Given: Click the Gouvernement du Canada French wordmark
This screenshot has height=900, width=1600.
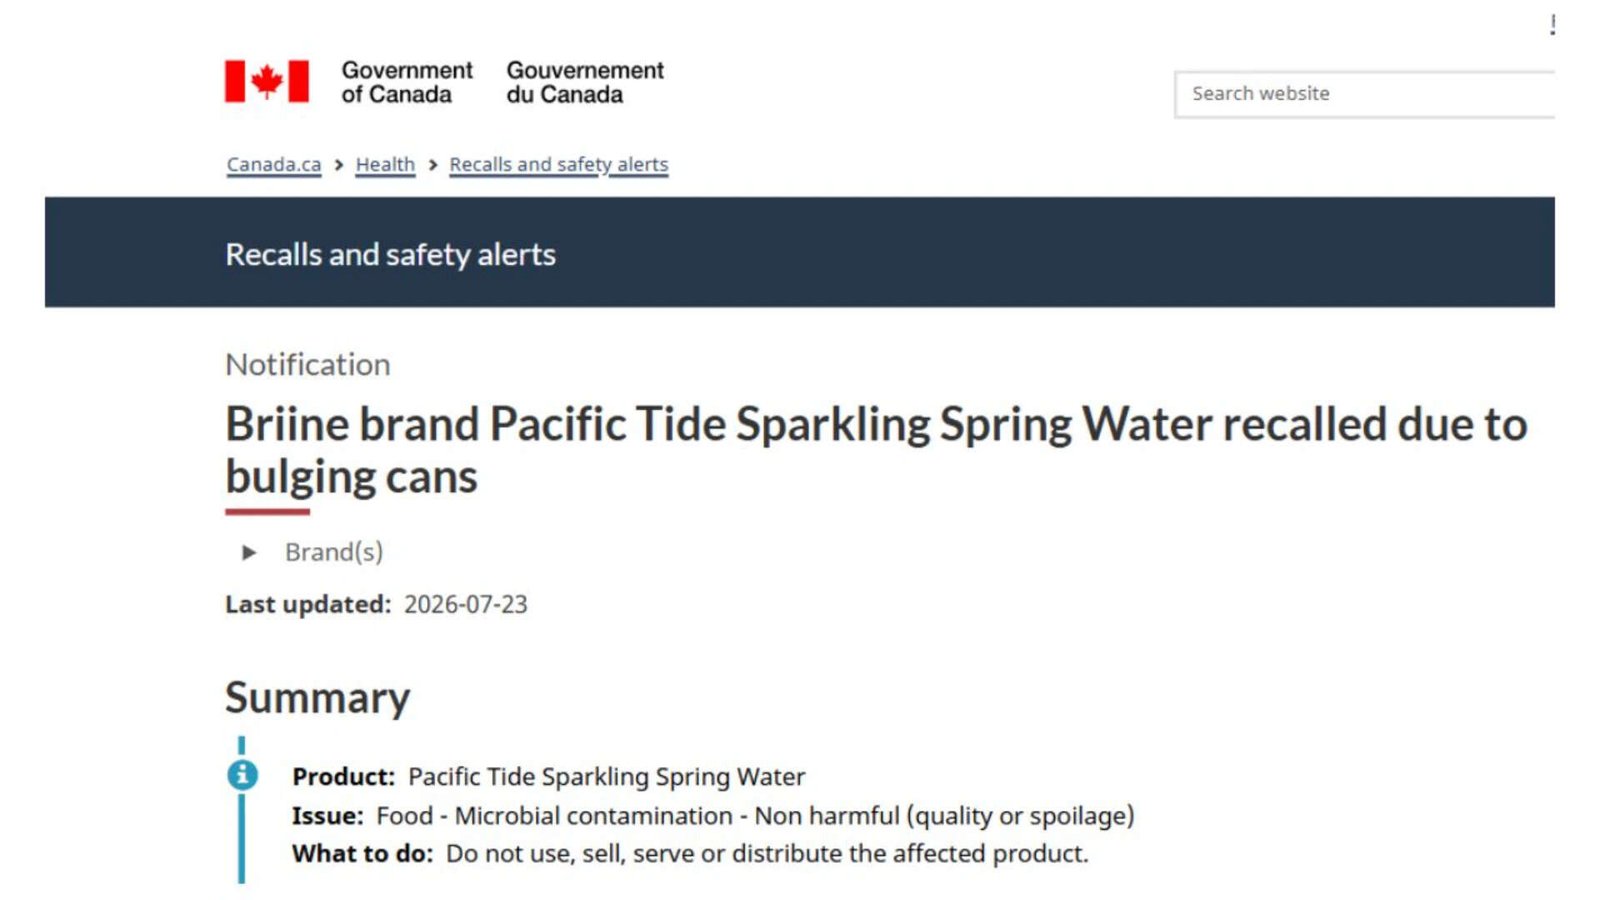Looking at the screenshot, I should [x=585, y=82].
